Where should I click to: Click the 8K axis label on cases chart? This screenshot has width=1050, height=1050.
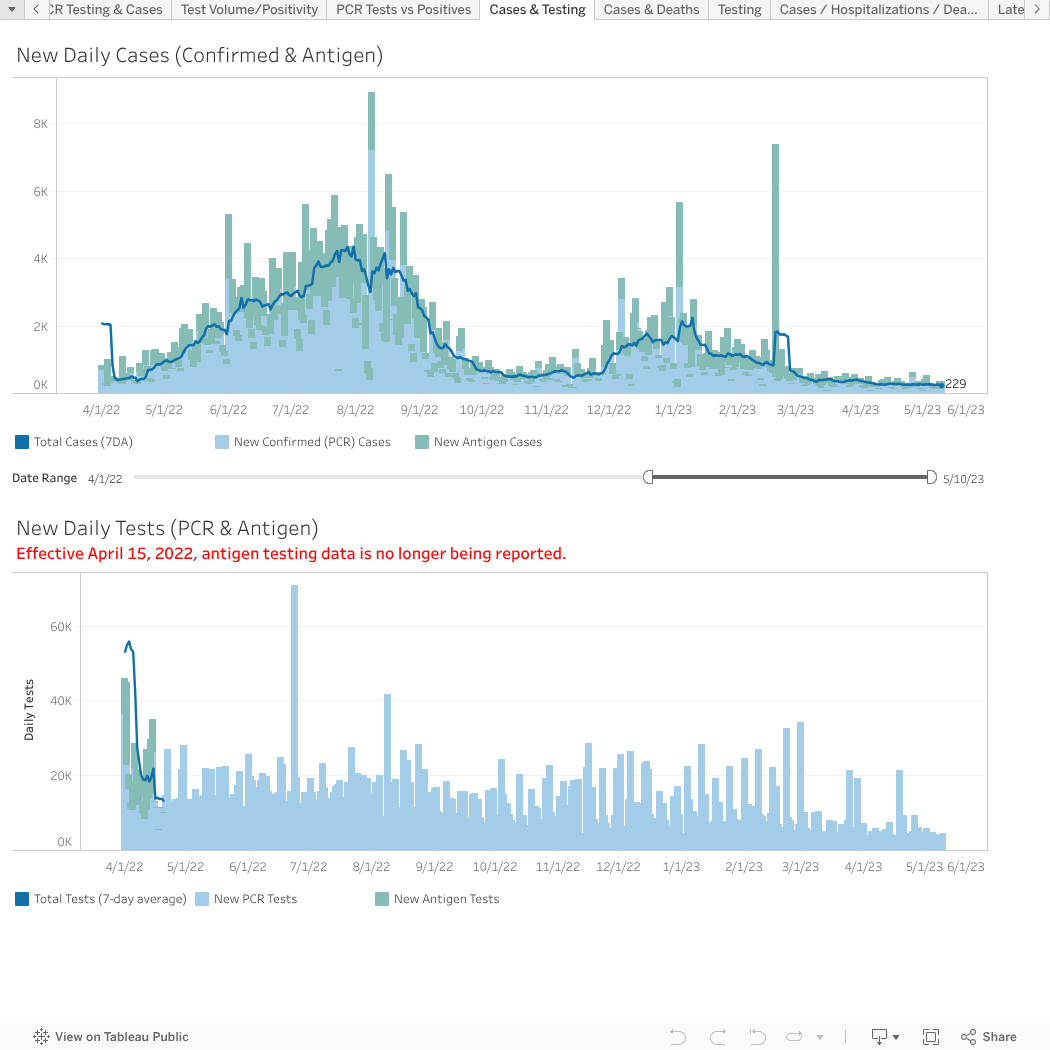(x=40, y=124)
